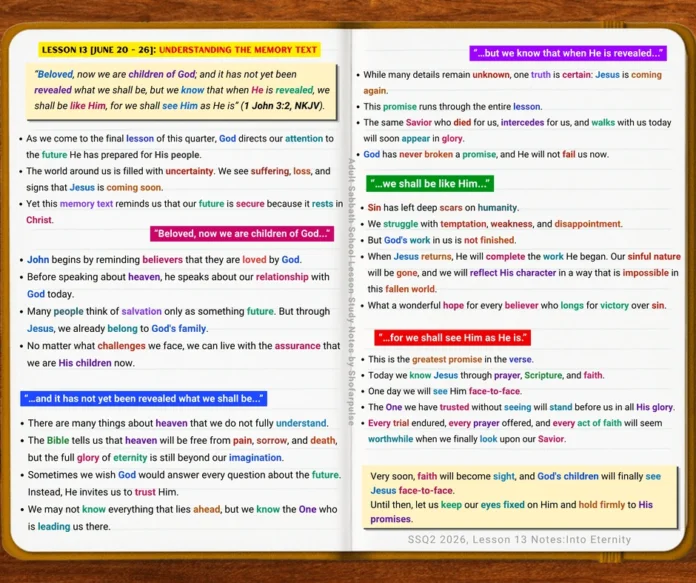The image size is (696, 583).
Task: Select the teal word "worthwhile"
Action: [x=390, y=439]
